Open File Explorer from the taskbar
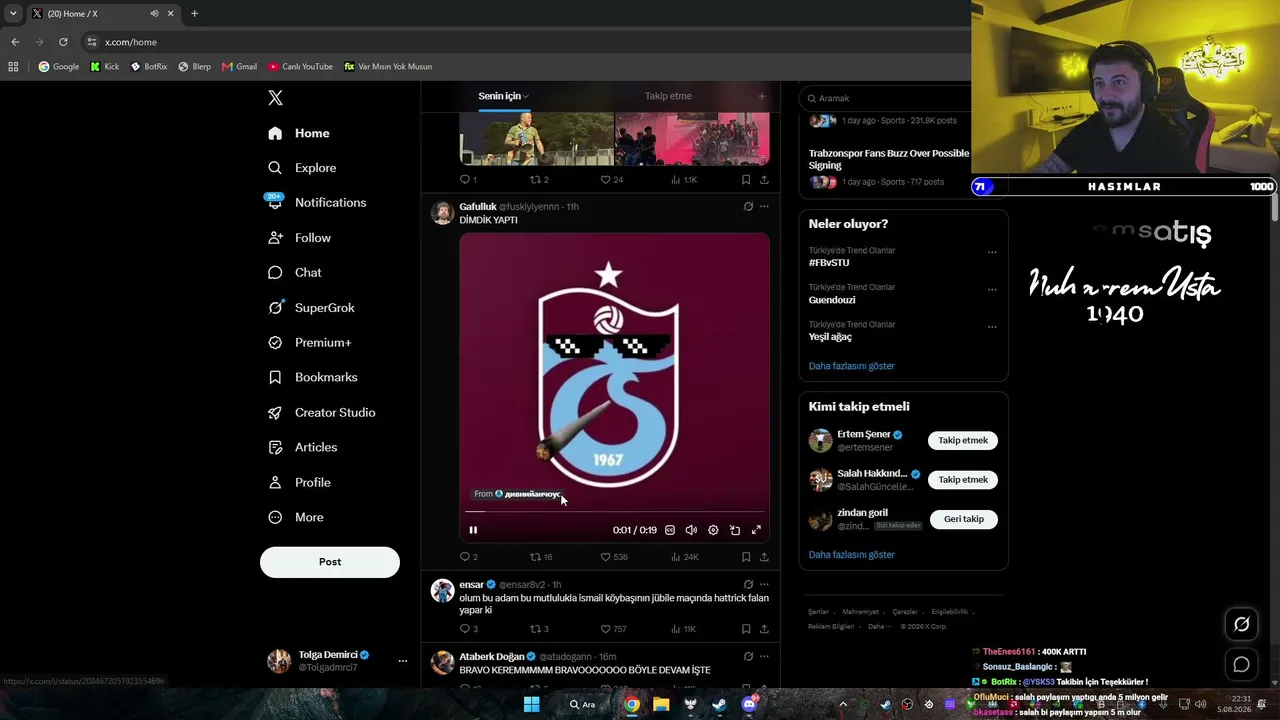This screenshot has width=1280, height=720. pyautogui.click(x=661, y=704)
